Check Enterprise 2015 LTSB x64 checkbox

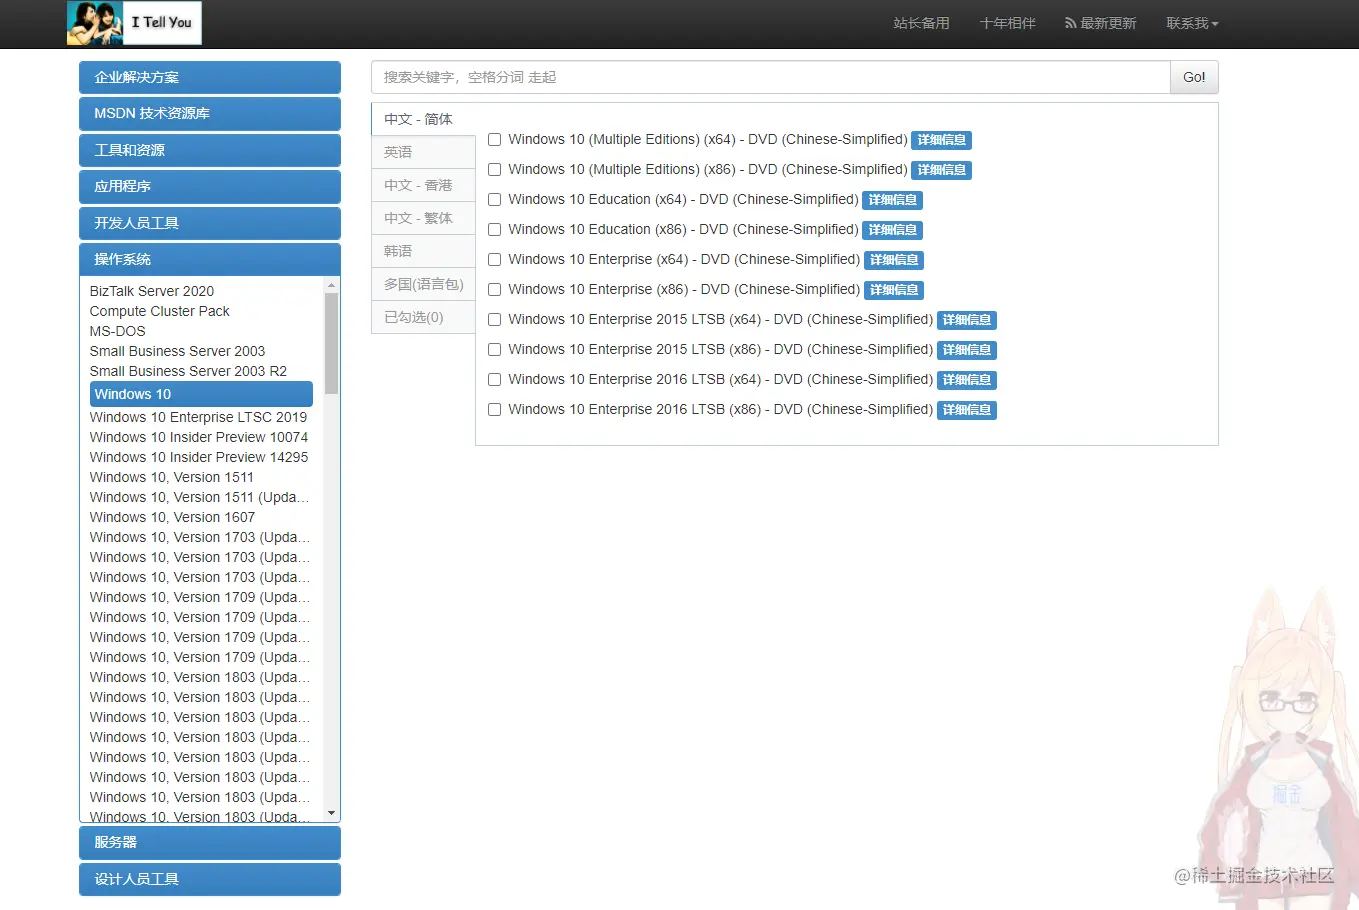click(x=494, y=320)
